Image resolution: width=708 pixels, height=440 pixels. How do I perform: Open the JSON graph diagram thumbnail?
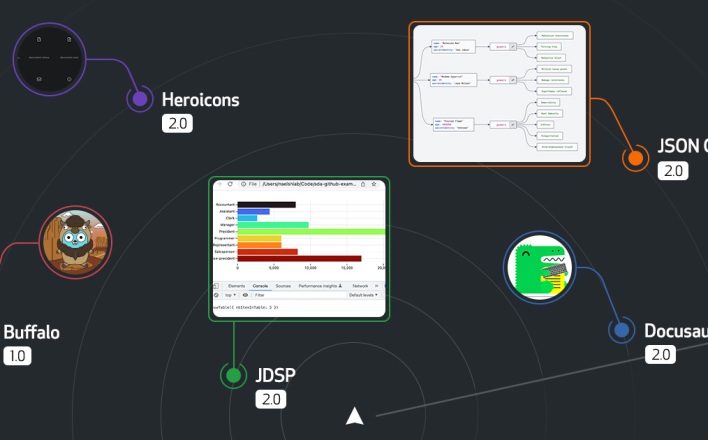pos(499,94)
